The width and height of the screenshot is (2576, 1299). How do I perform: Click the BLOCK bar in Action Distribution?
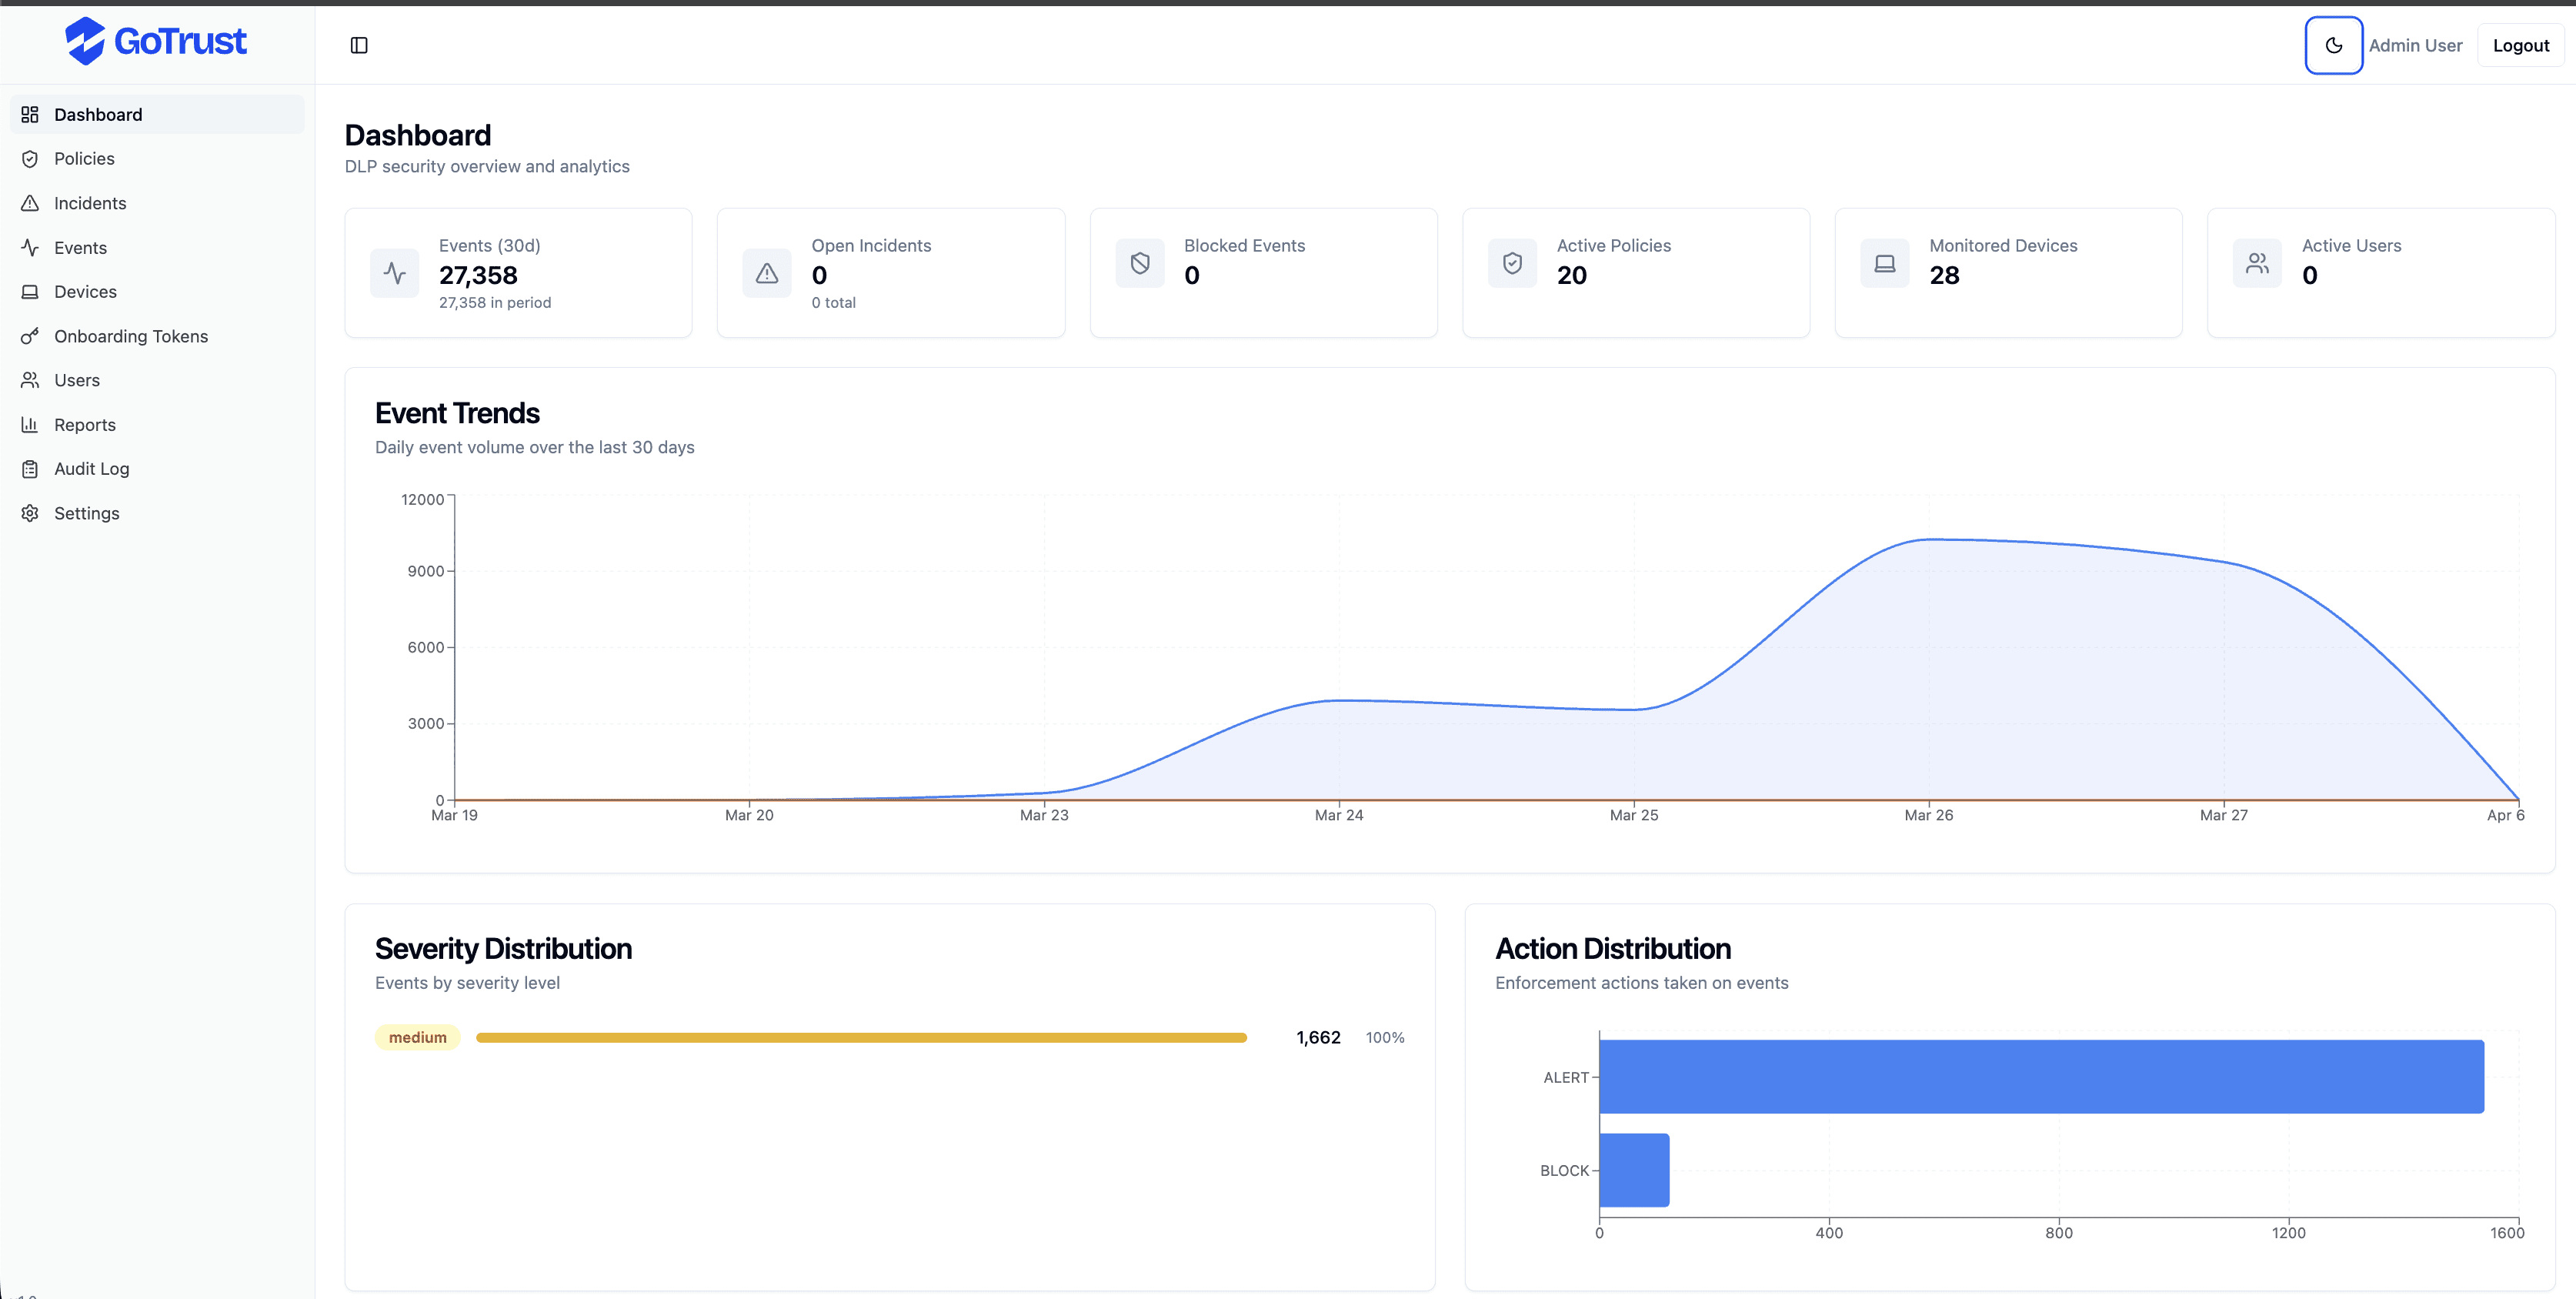pos(1634,1170)
